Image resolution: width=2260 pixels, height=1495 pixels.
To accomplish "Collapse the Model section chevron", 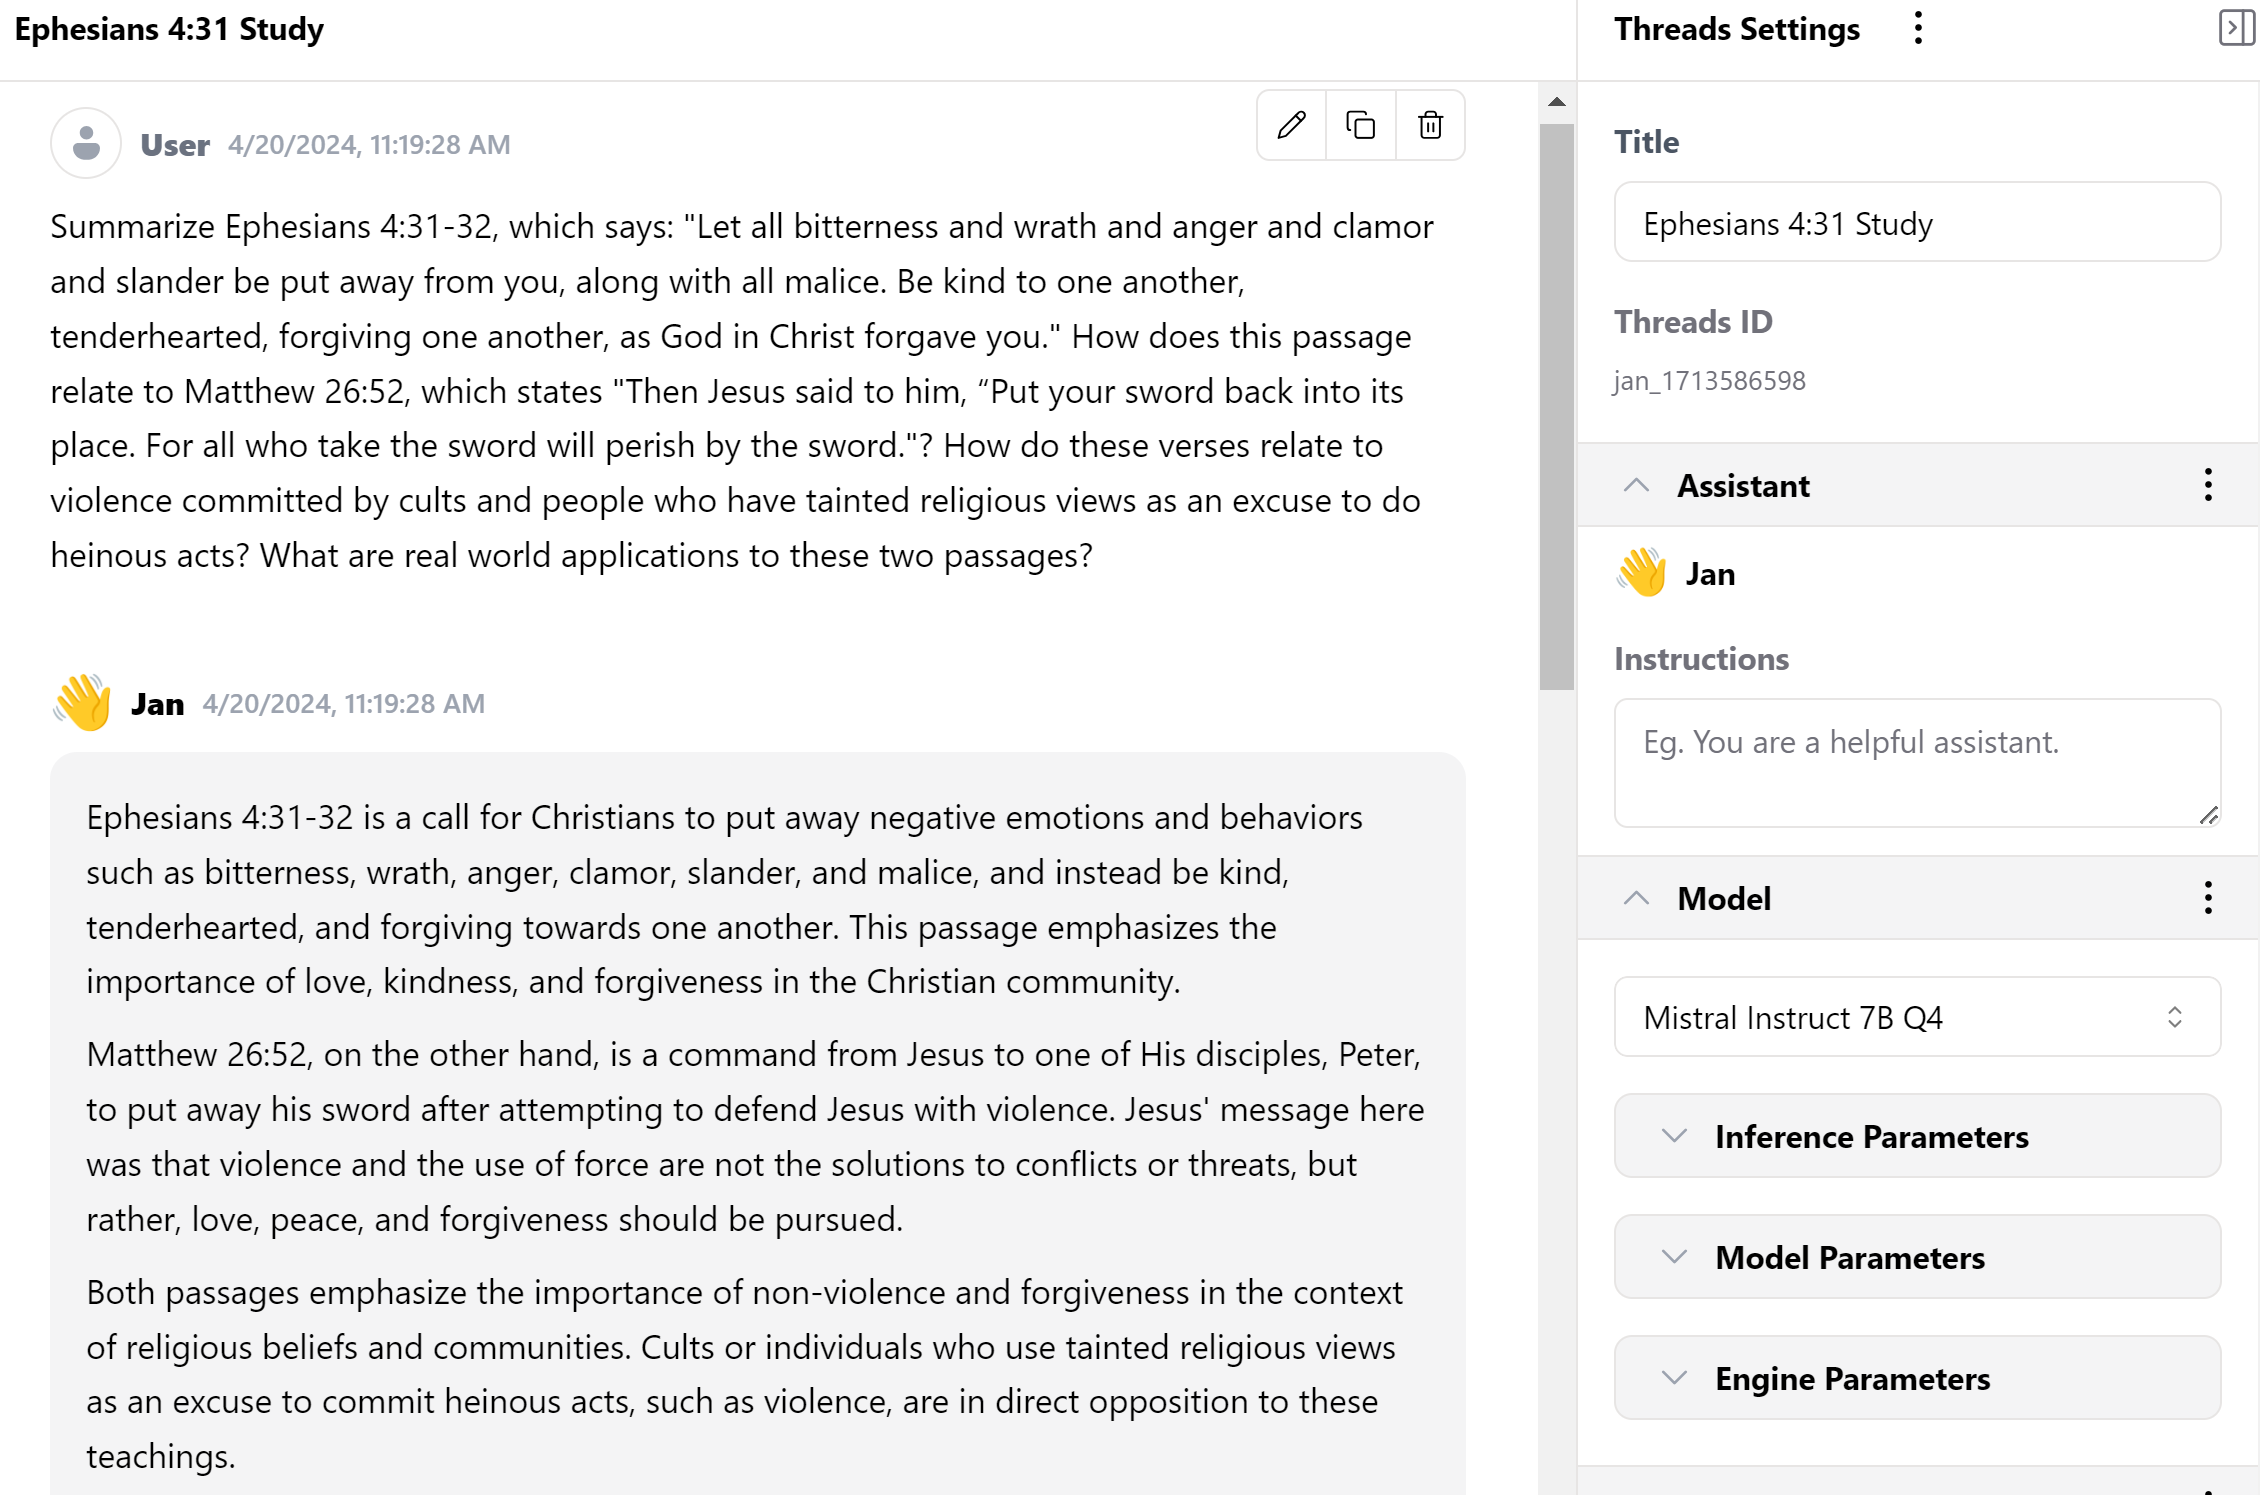I will click(x=1636, y=898).
